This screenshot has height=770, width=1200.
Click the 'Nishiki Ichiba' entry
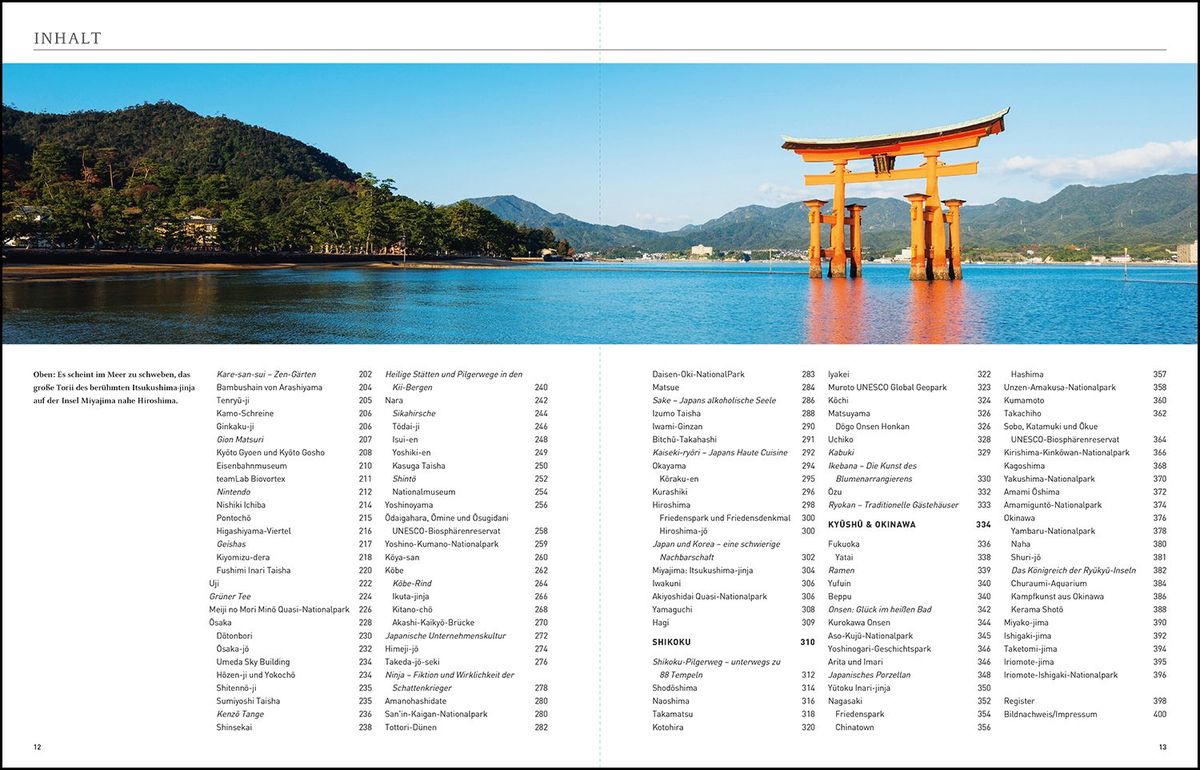(x=241, y=505)
